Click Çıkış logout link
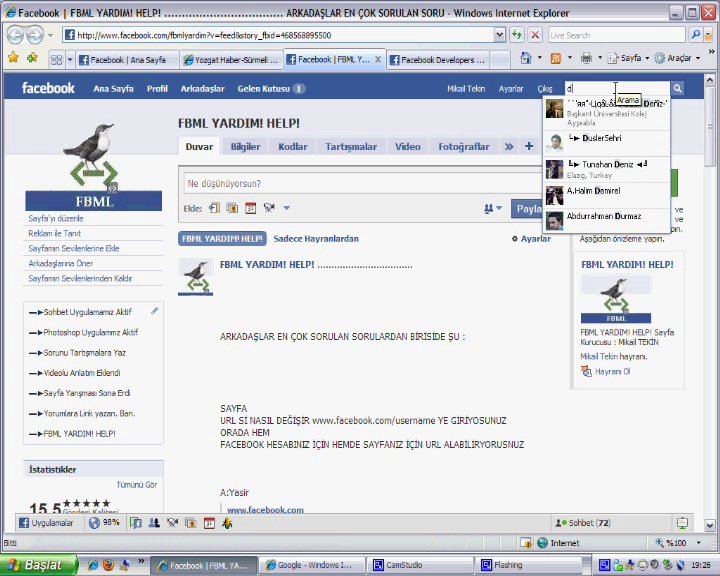 (x=545, y=89)
